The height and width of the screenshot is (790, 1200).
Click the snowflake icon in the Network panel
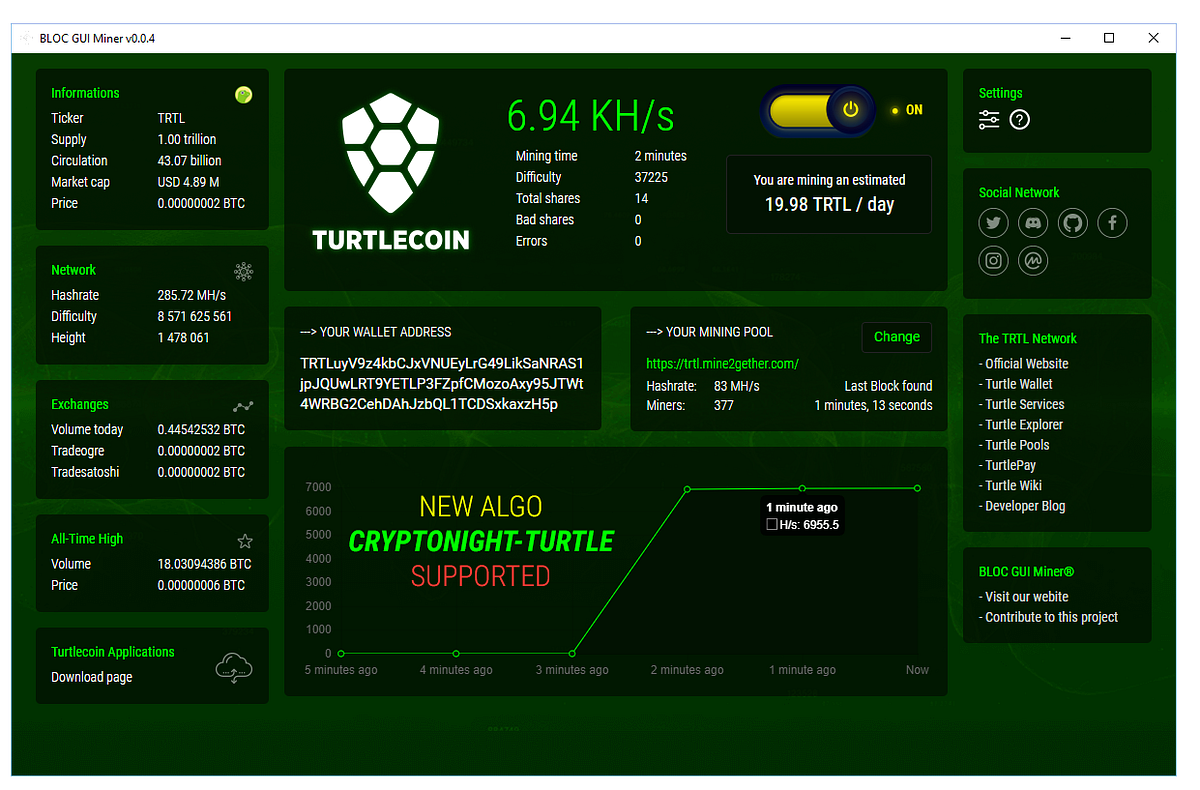pyautogui.click(x=243, y=271)
